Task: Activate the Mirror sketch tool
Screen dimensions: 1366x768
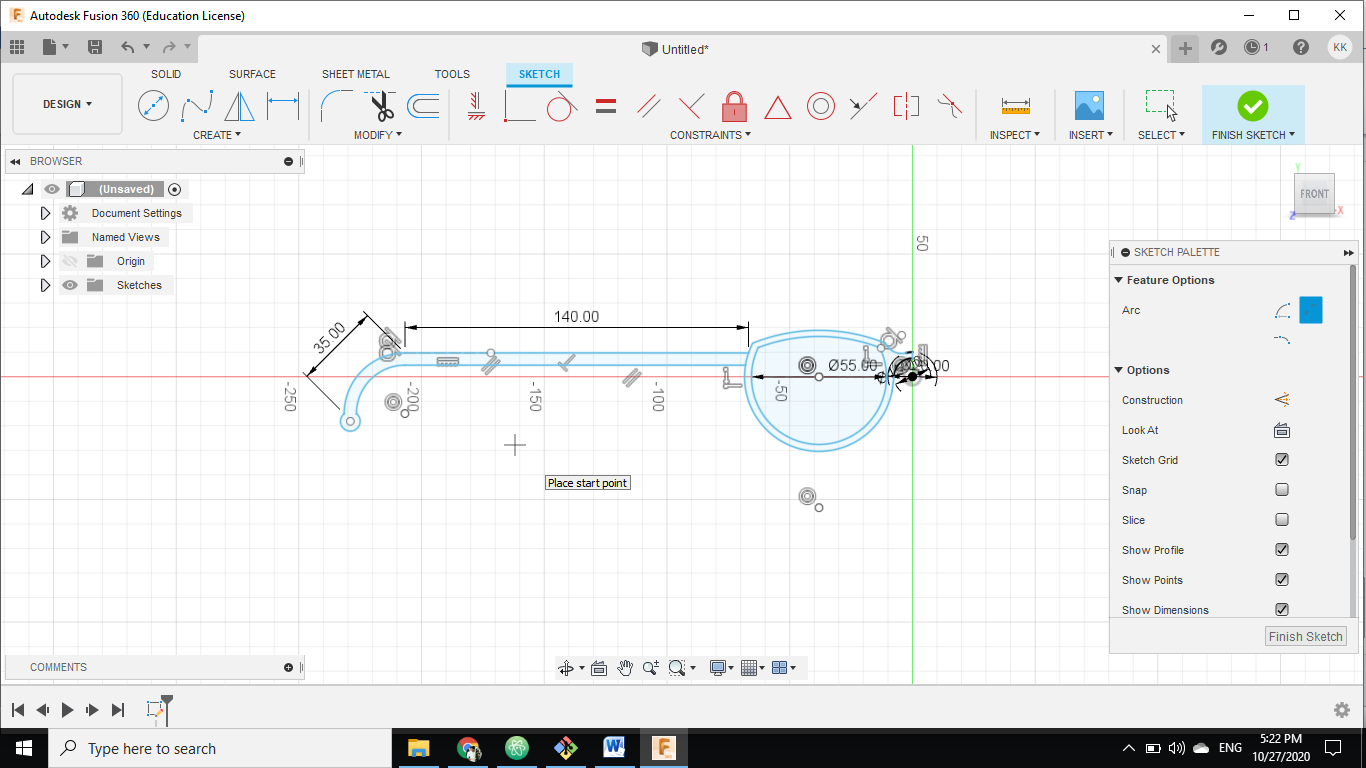Action: [239, 105]
